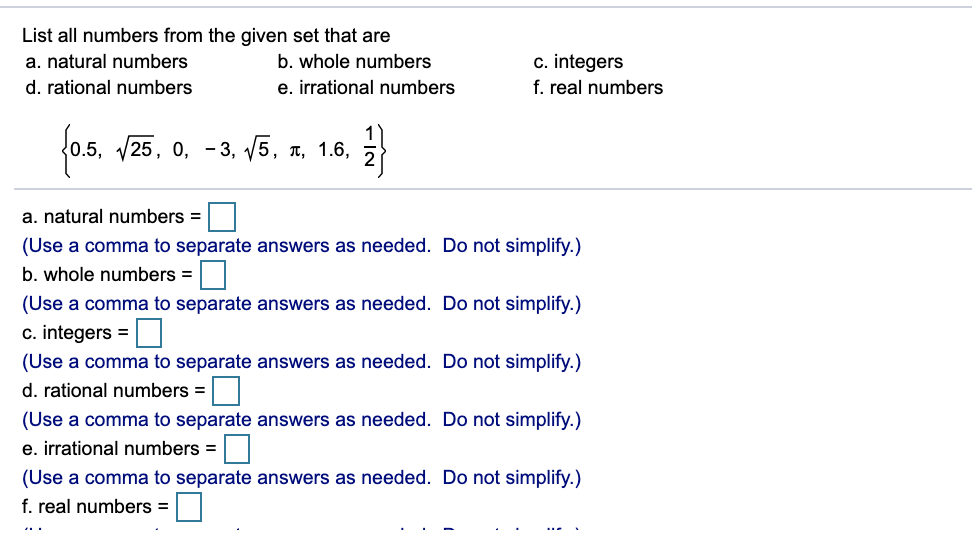Click the irrational numbers answer box
972x546 pixels.
pos(237,448)
